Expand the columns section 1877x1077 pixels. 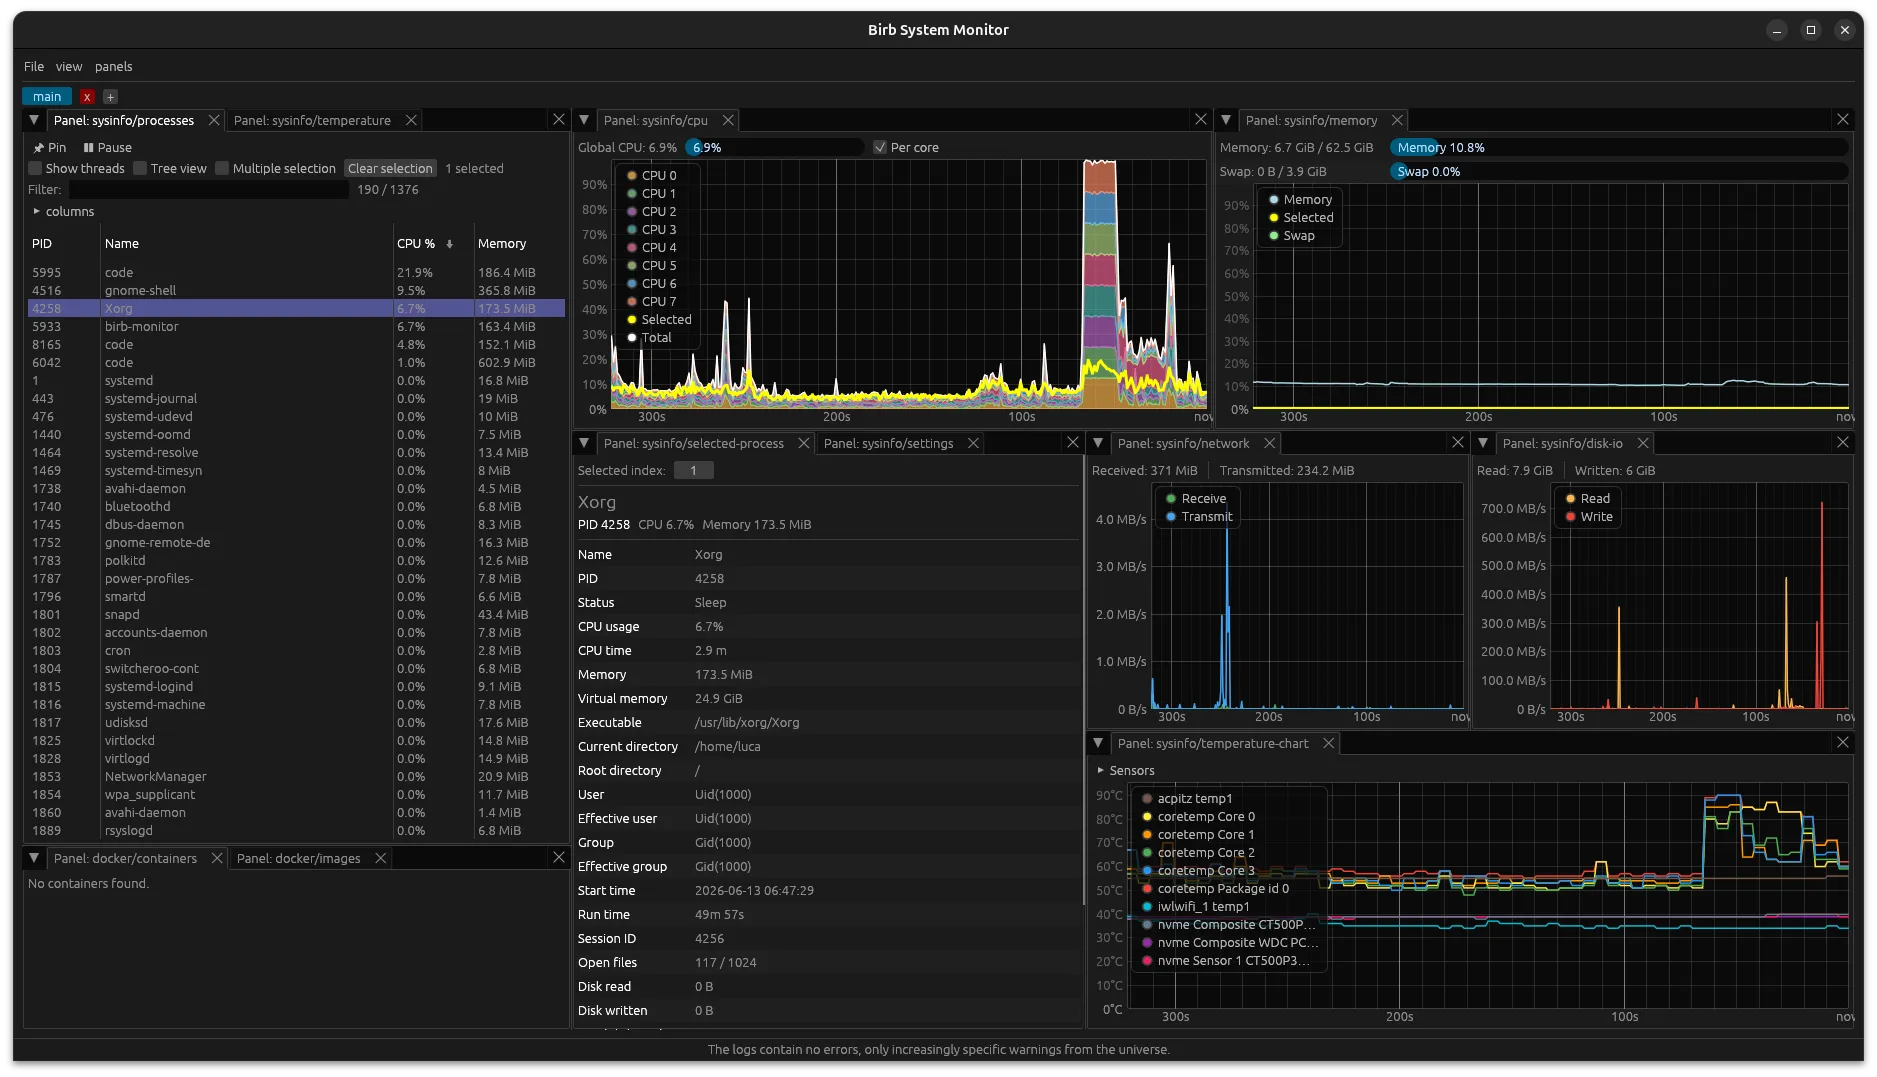click(x=63, y=211)
